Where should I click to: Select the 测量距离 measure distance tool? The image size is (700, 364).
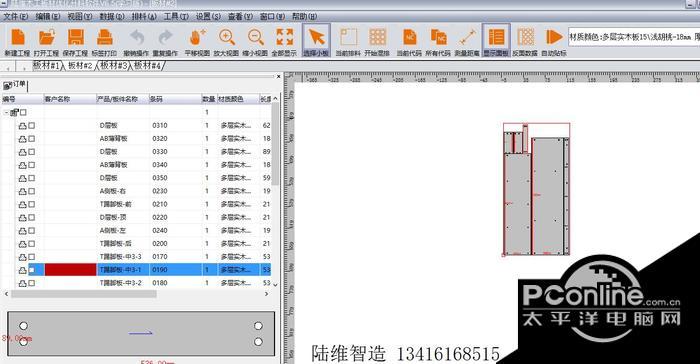[467, 38]
